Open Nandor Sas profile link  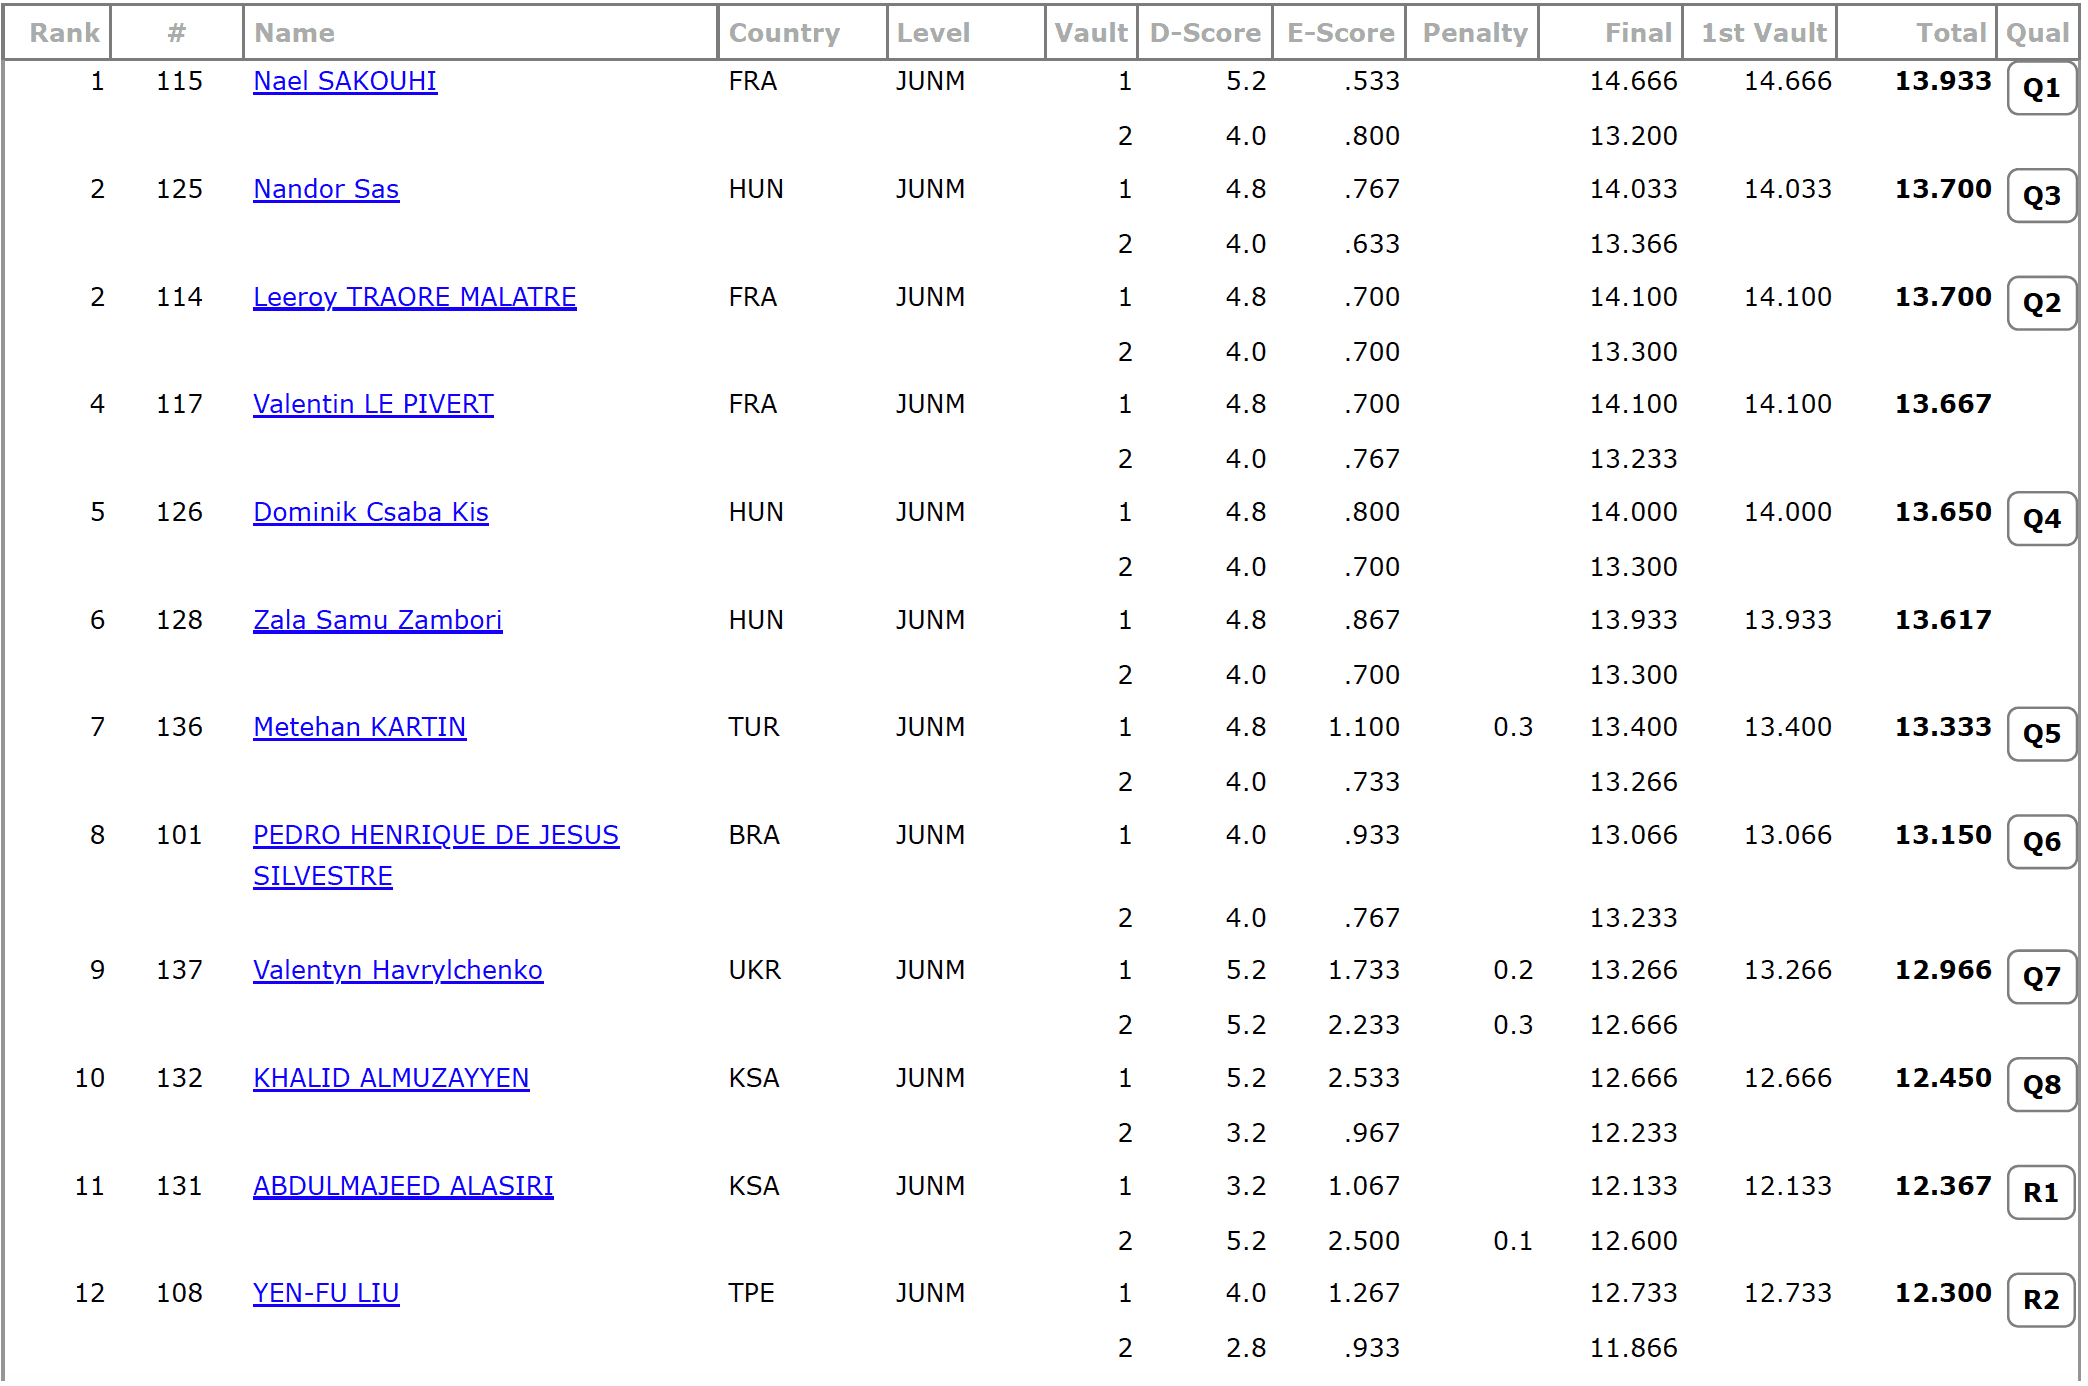click(326, 189)
